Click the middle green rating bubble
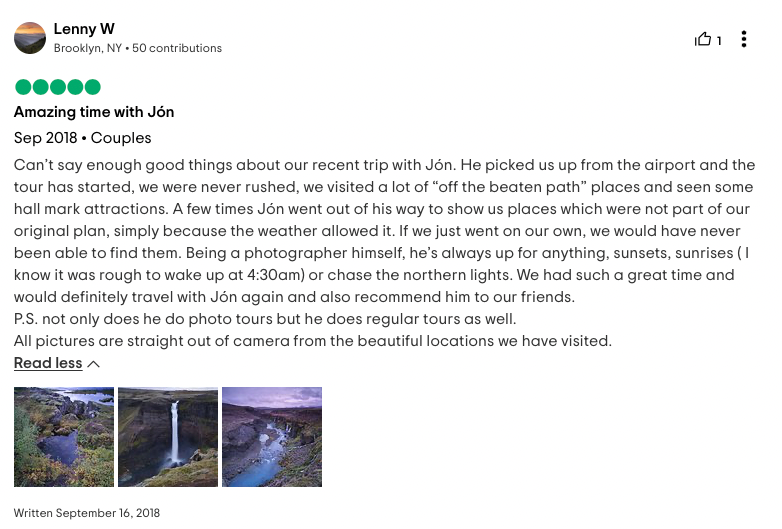This screenshot has width=782, height=529. pos(58,87)
